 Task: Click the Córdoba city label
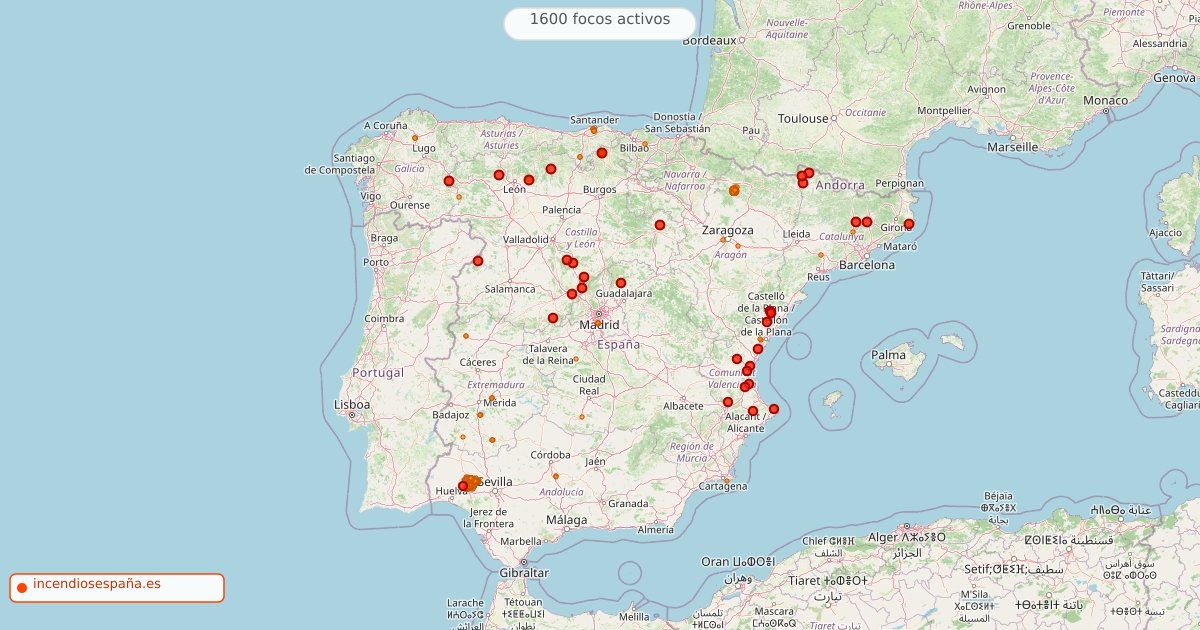coord(550,455)
